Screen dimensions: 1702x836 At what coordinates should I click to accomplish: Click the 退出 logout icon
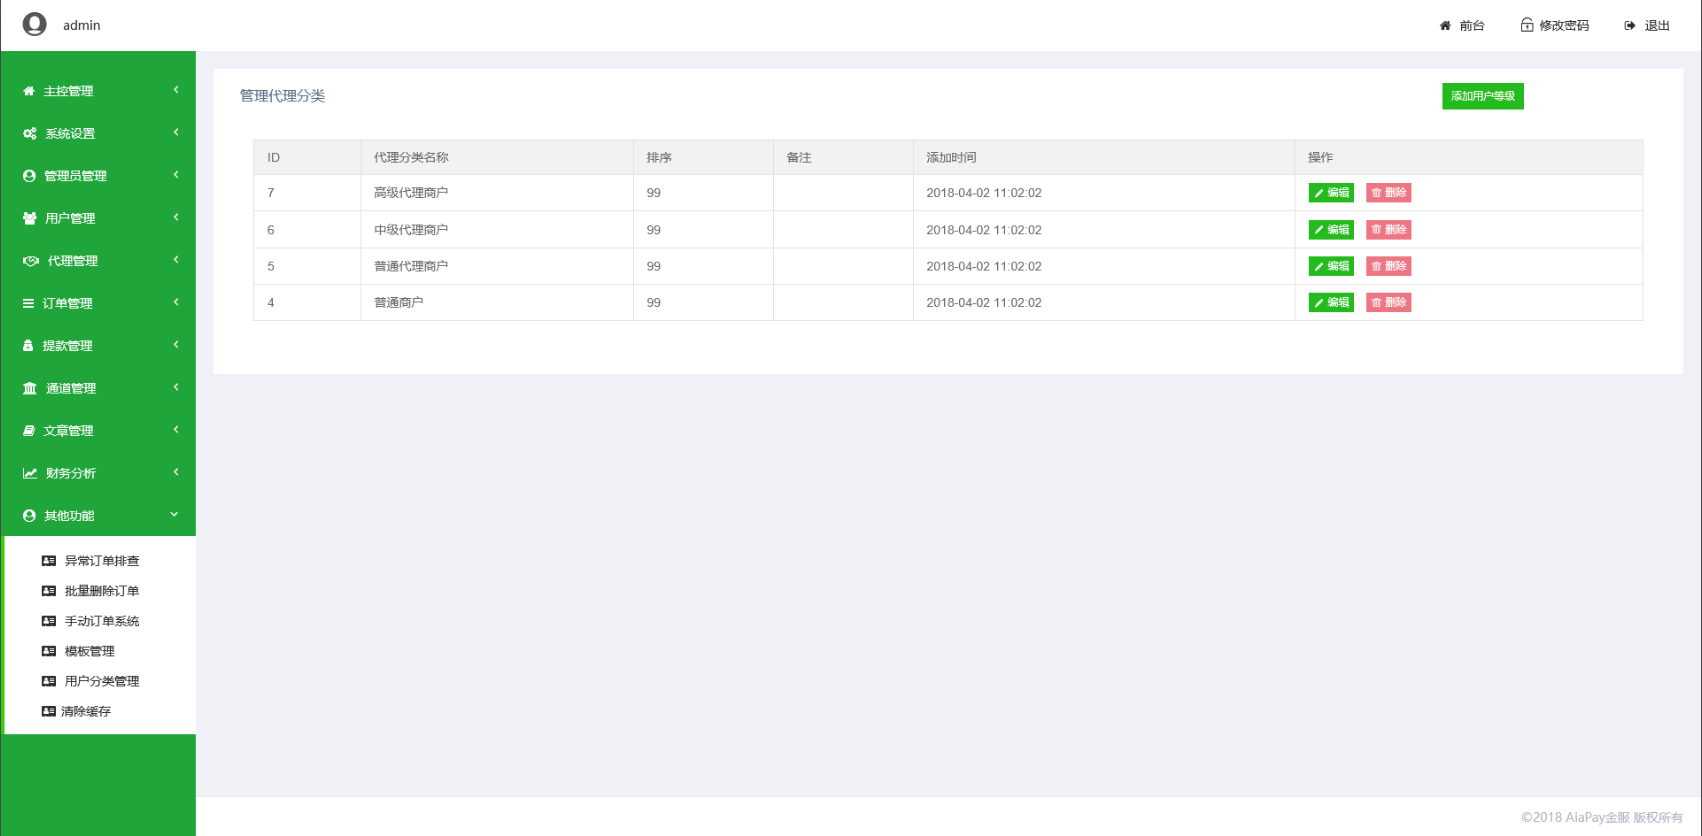(1630, 26)
